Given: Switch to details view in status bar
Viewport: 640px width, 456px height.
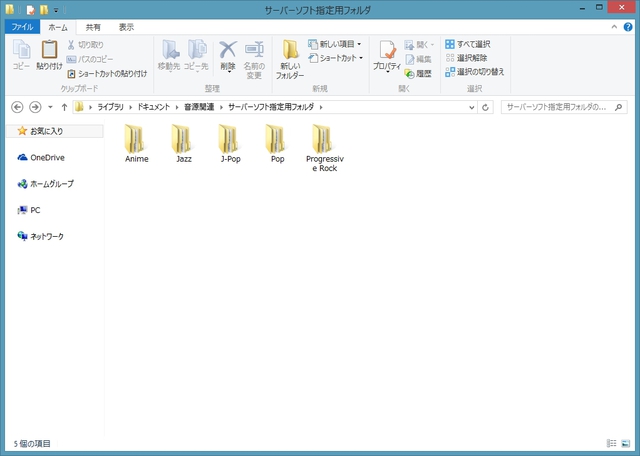Looking at the screenshot, I should click(611, 443).
